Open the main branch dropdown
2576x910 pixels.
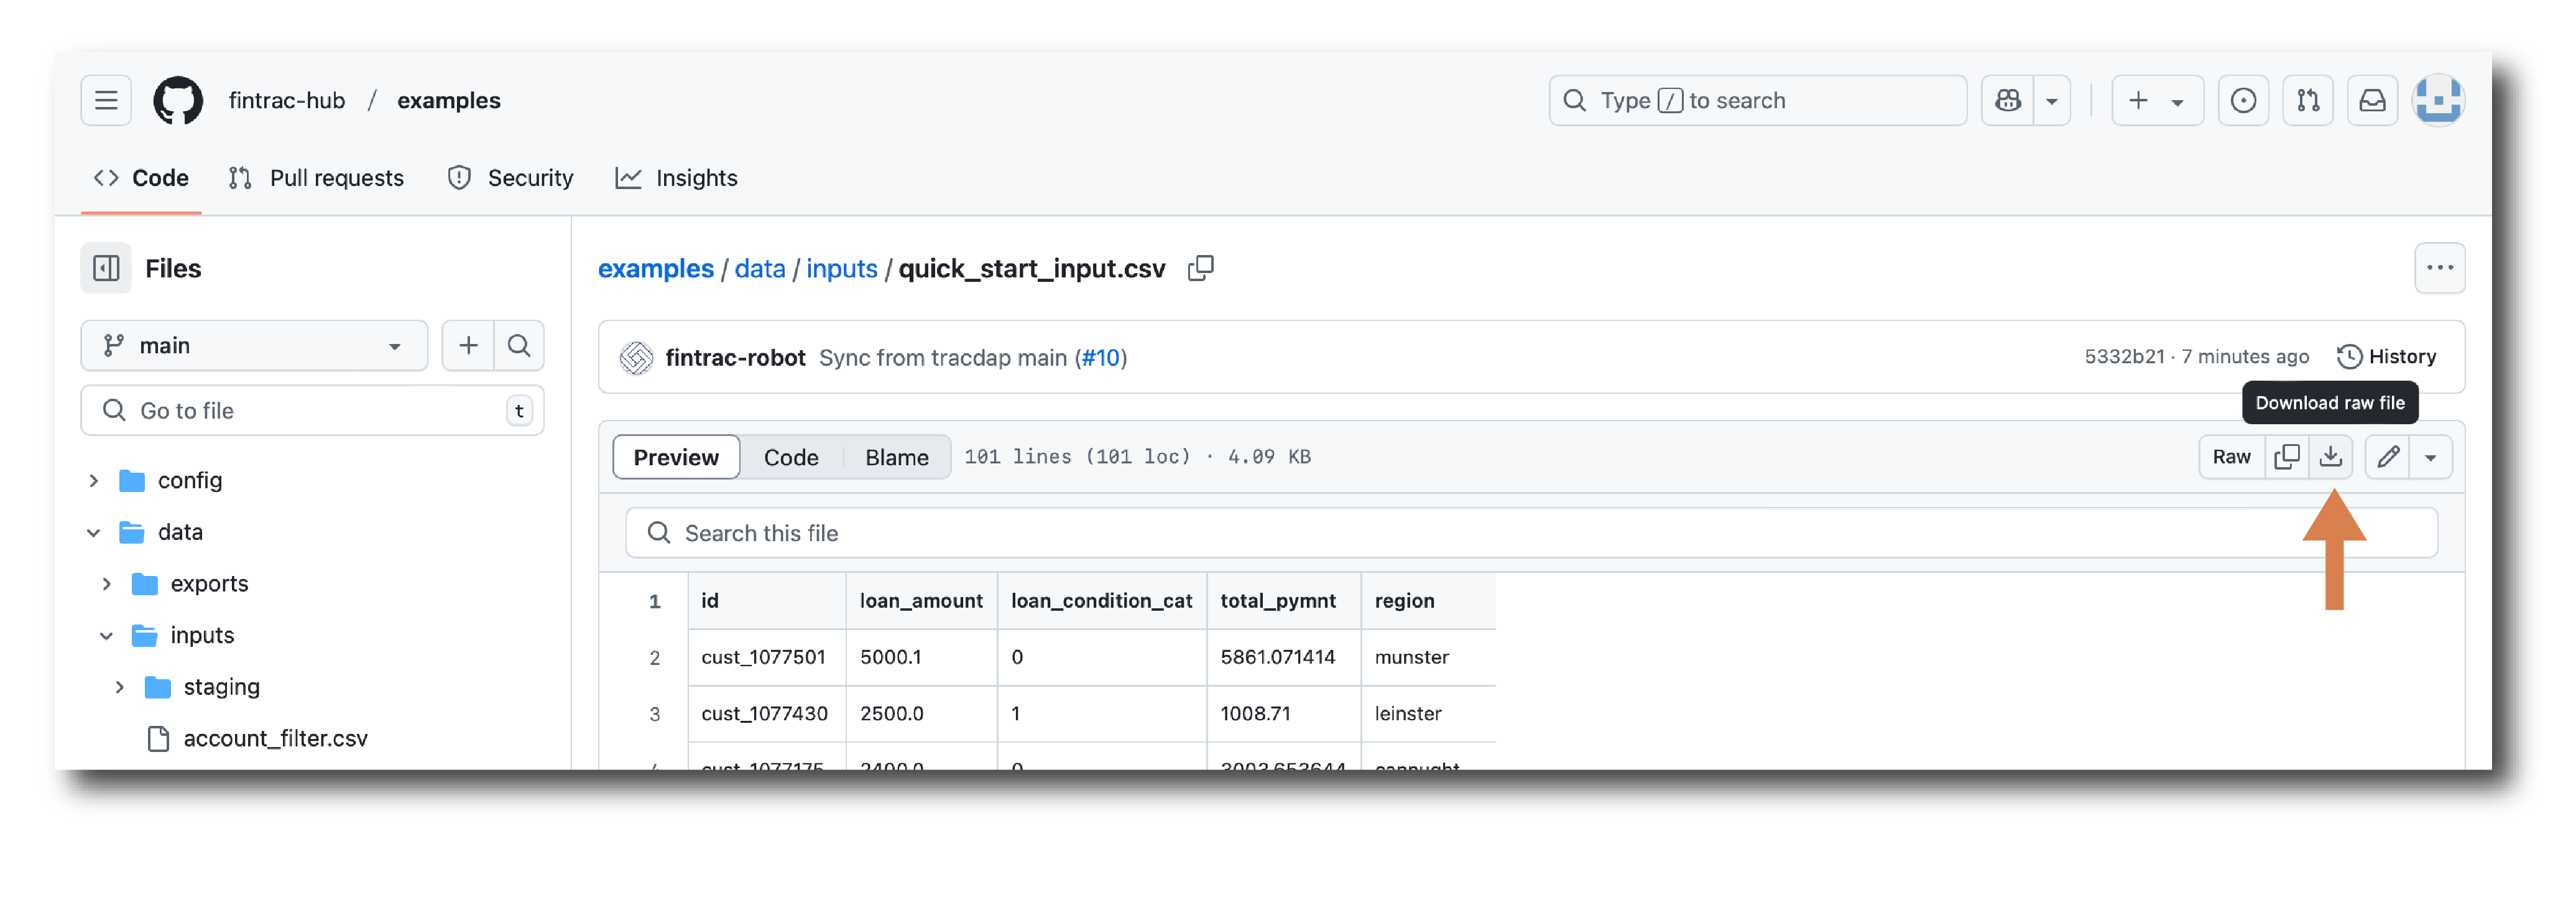[x=254, y=345]
